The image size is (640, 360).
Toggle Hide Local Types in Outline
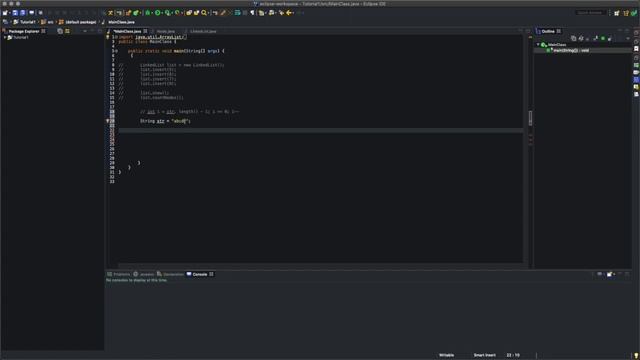[x=610, y=38]
